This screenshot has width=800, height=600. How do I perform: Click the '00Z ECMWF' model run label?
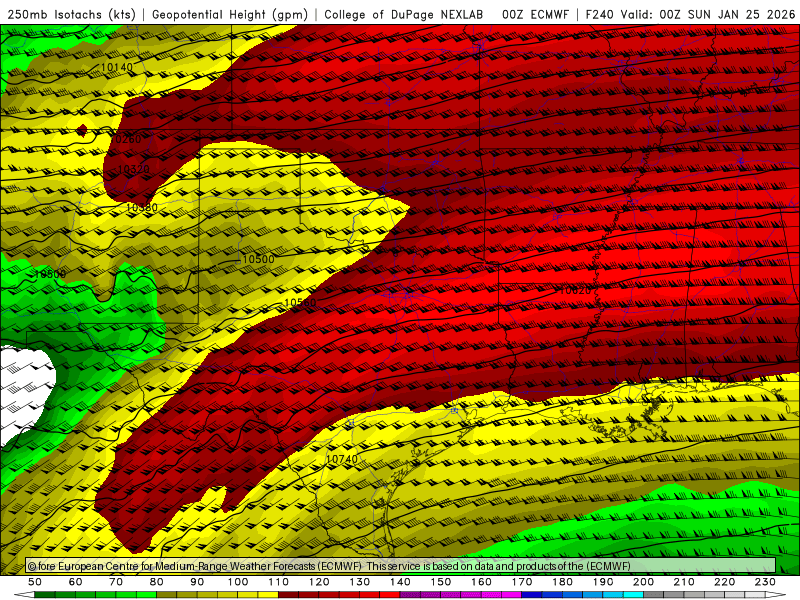[536, 14]
